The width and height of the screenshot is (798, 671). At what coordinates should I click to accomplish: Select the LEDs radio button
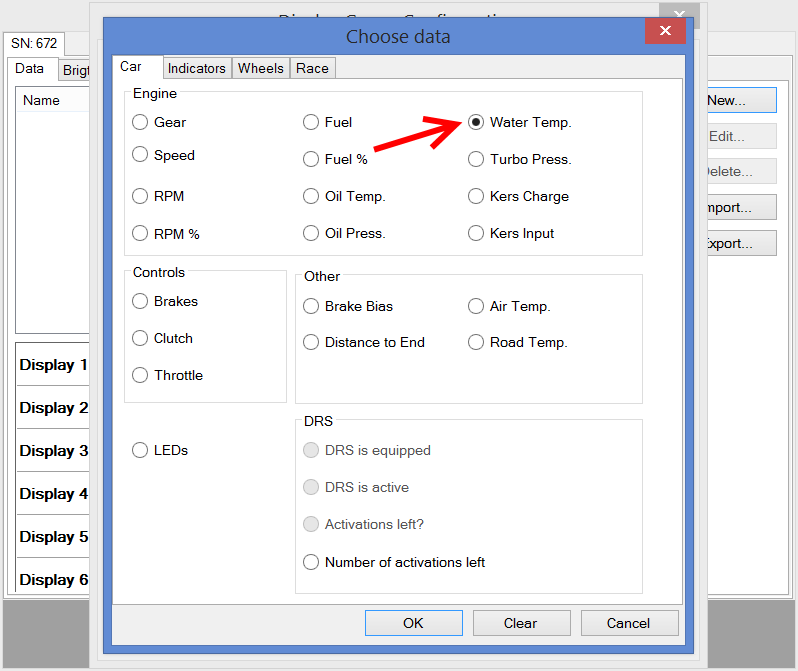(140, 450)
